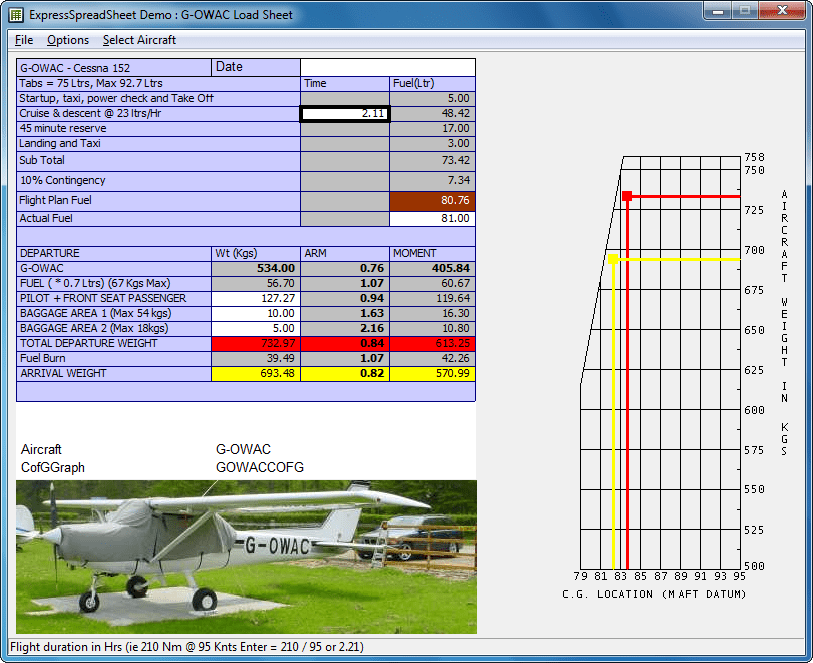Viewport: 813px width, 663px height.
Task: Click the fuel weight value 56.70
Action: pos(256,284)
